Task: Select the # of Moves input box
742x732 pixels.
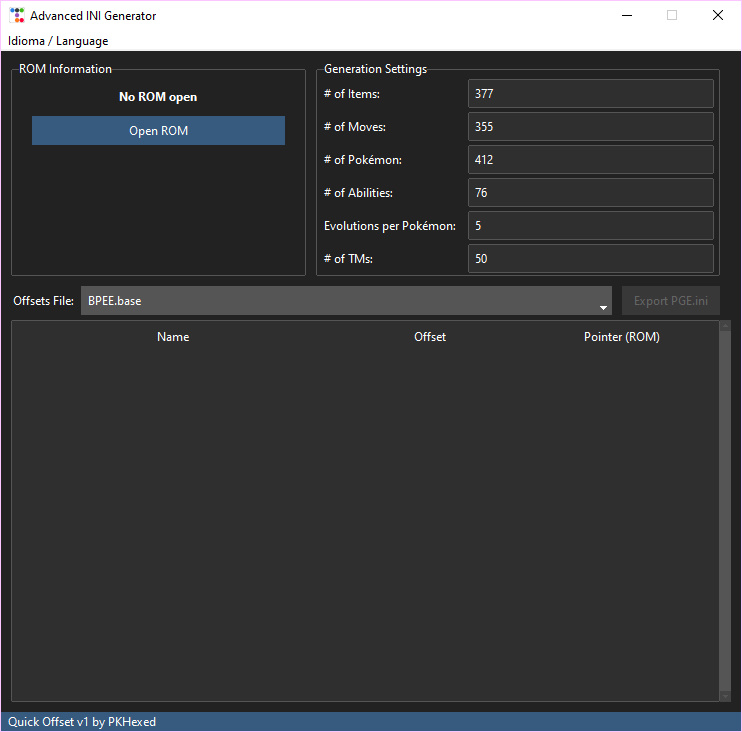Action: click(590, 127)
